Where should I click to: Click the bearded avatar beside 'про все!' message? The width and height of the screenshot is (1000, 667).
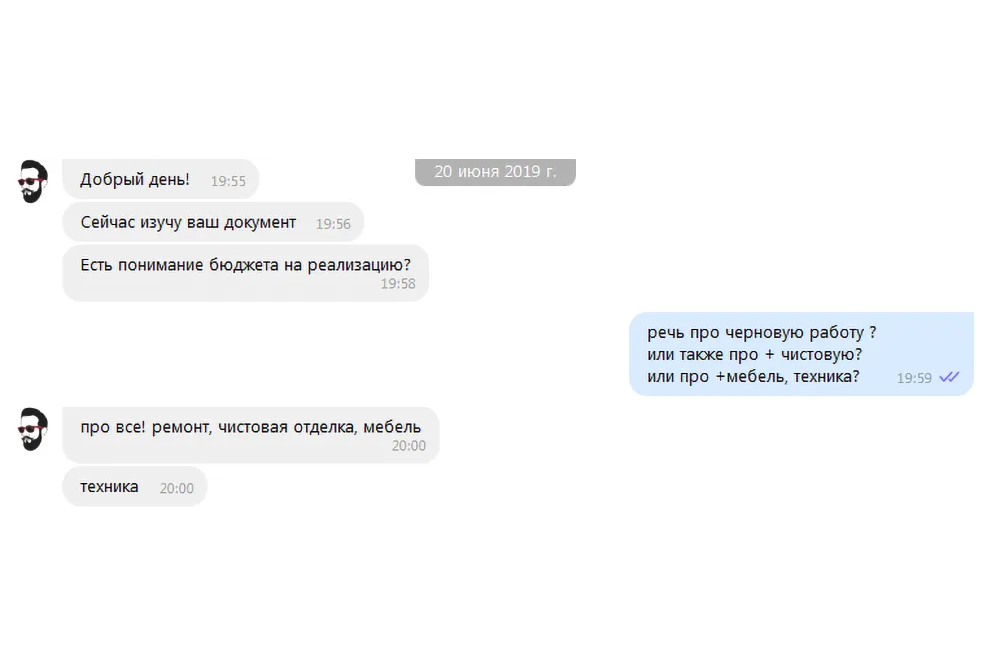32,429
